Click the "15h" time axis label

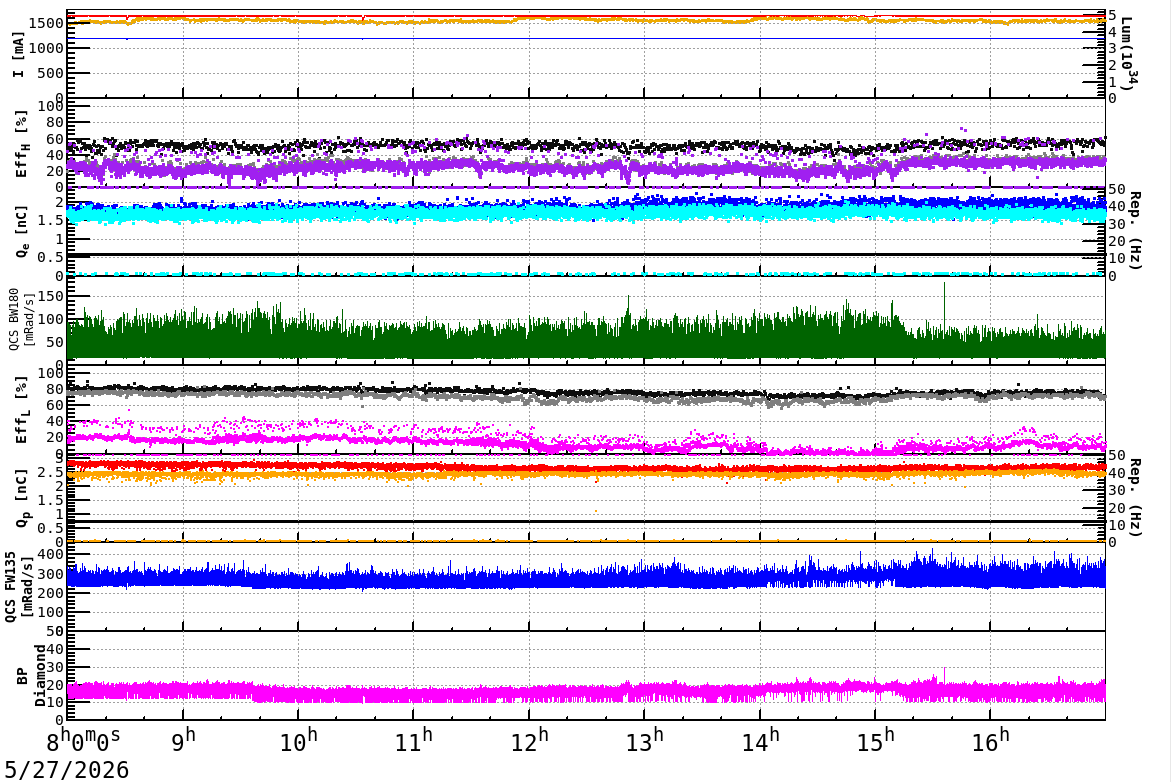click(x=875, y=741)
